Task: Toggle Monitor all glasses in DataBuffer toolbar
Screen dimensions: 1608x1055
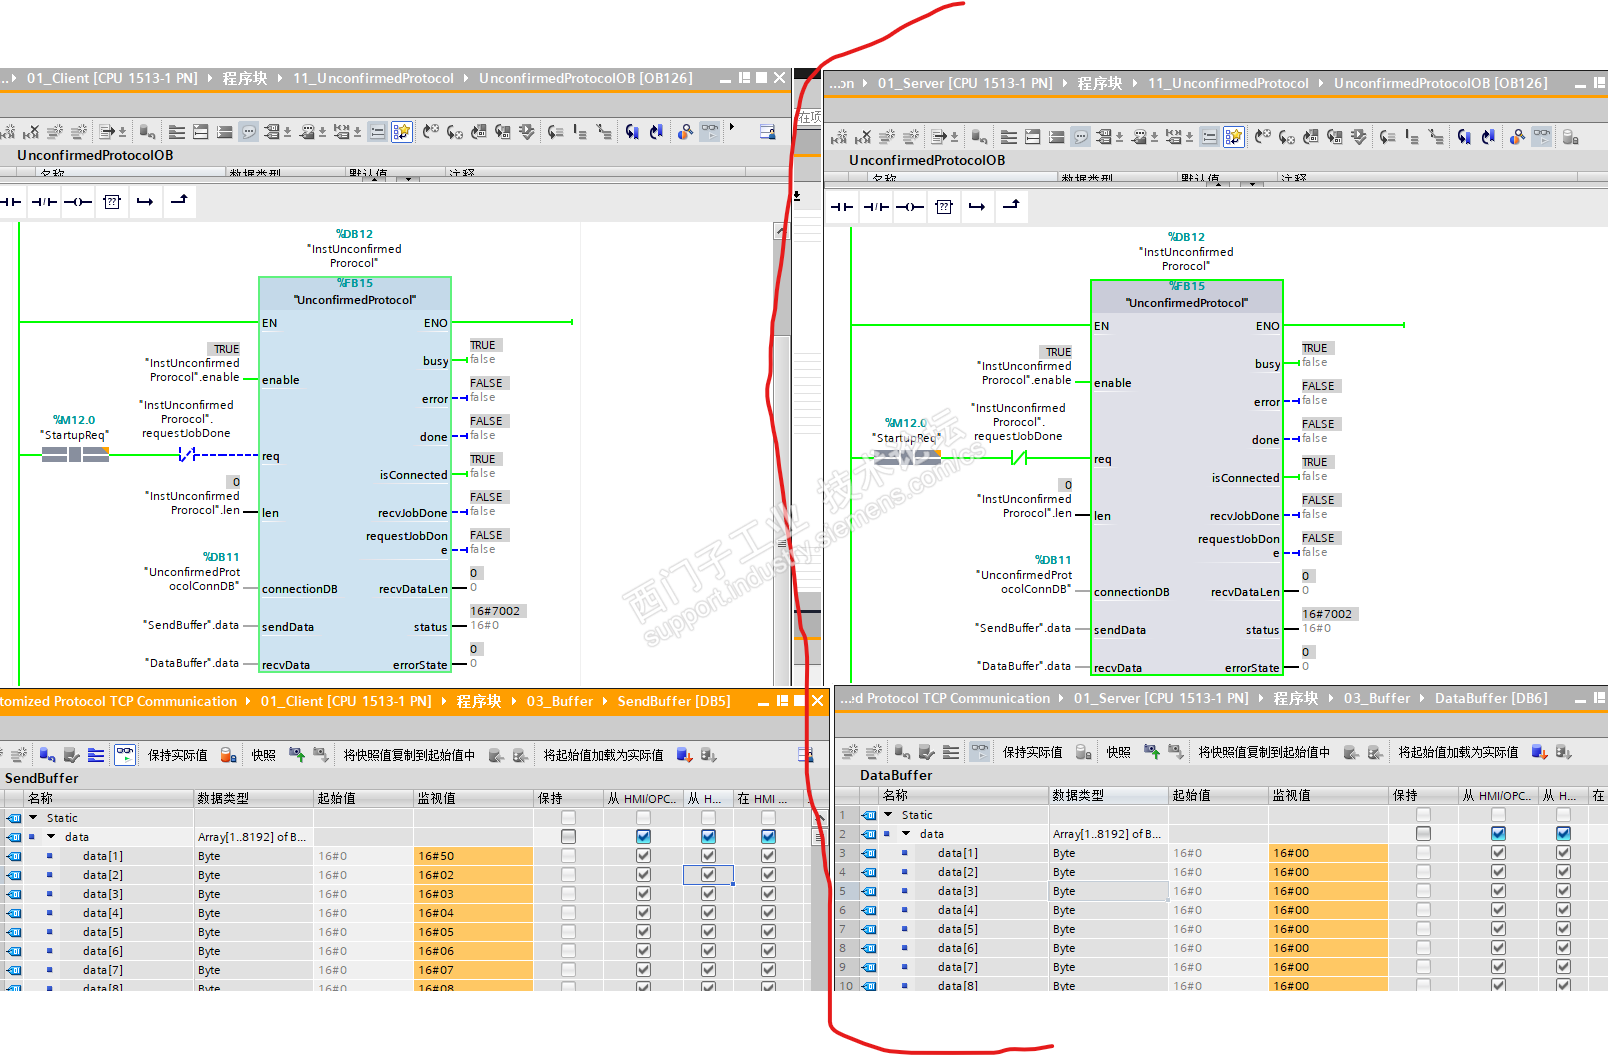Action: tap(979, 752)
